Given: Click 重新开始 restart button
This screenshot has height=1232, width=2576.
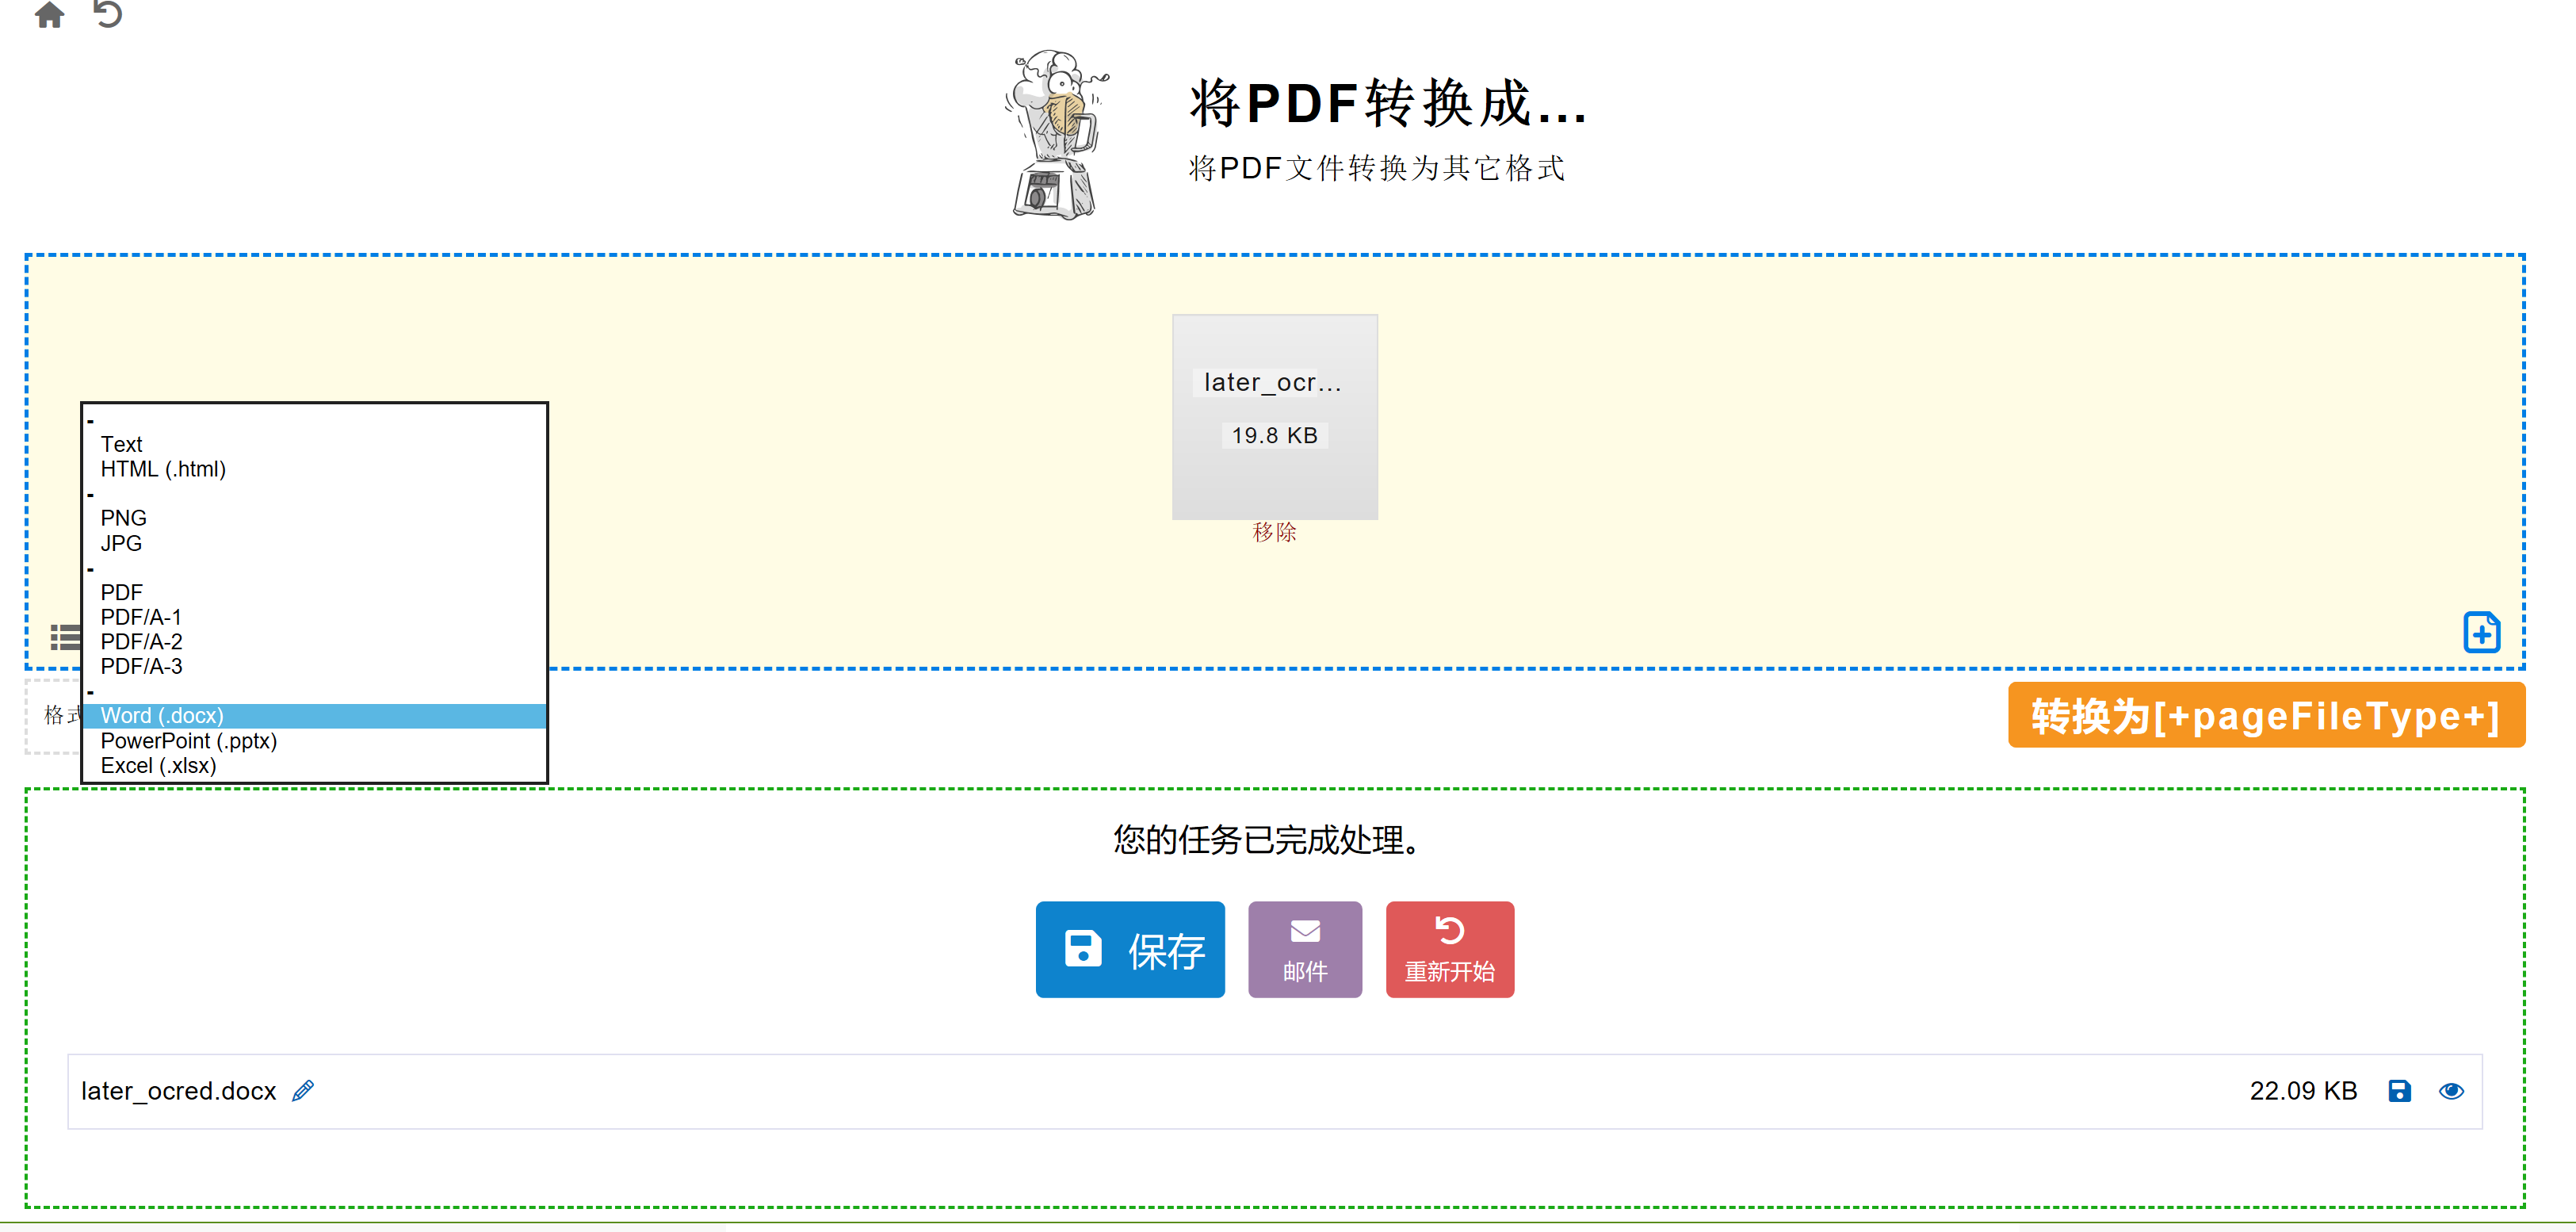Looking at the screenshot, I should pyautogui.click(x=1450, y=948).
